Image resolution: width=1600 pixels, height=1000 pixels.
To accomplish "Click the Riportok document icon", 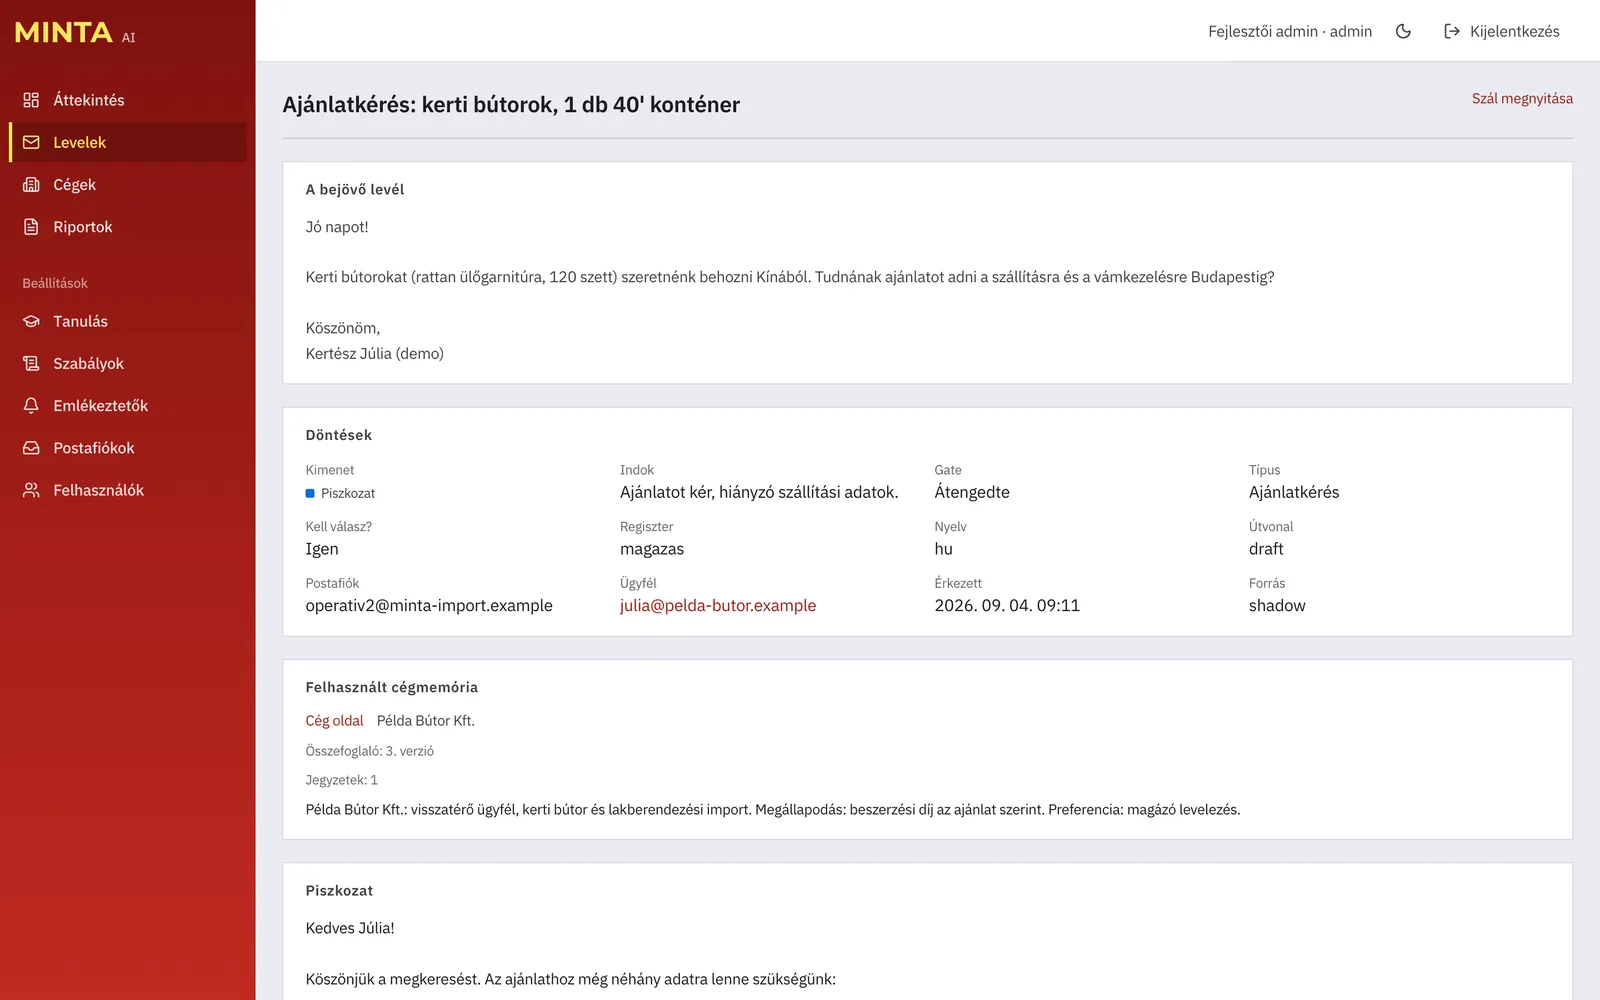I will point(31,227).
